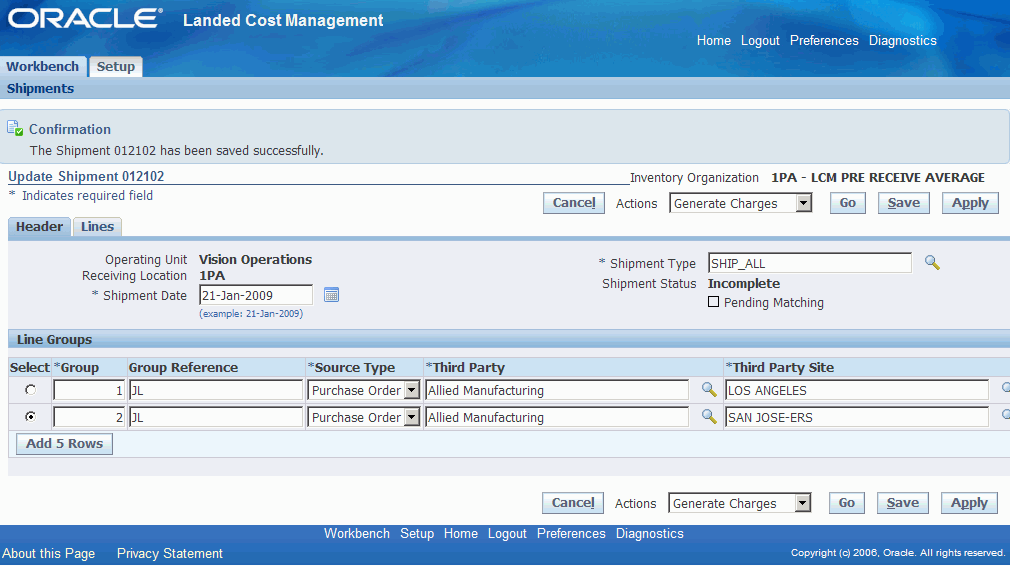Click the bottom Cancel button
The image size is (1010, 566).
(573, 503)
